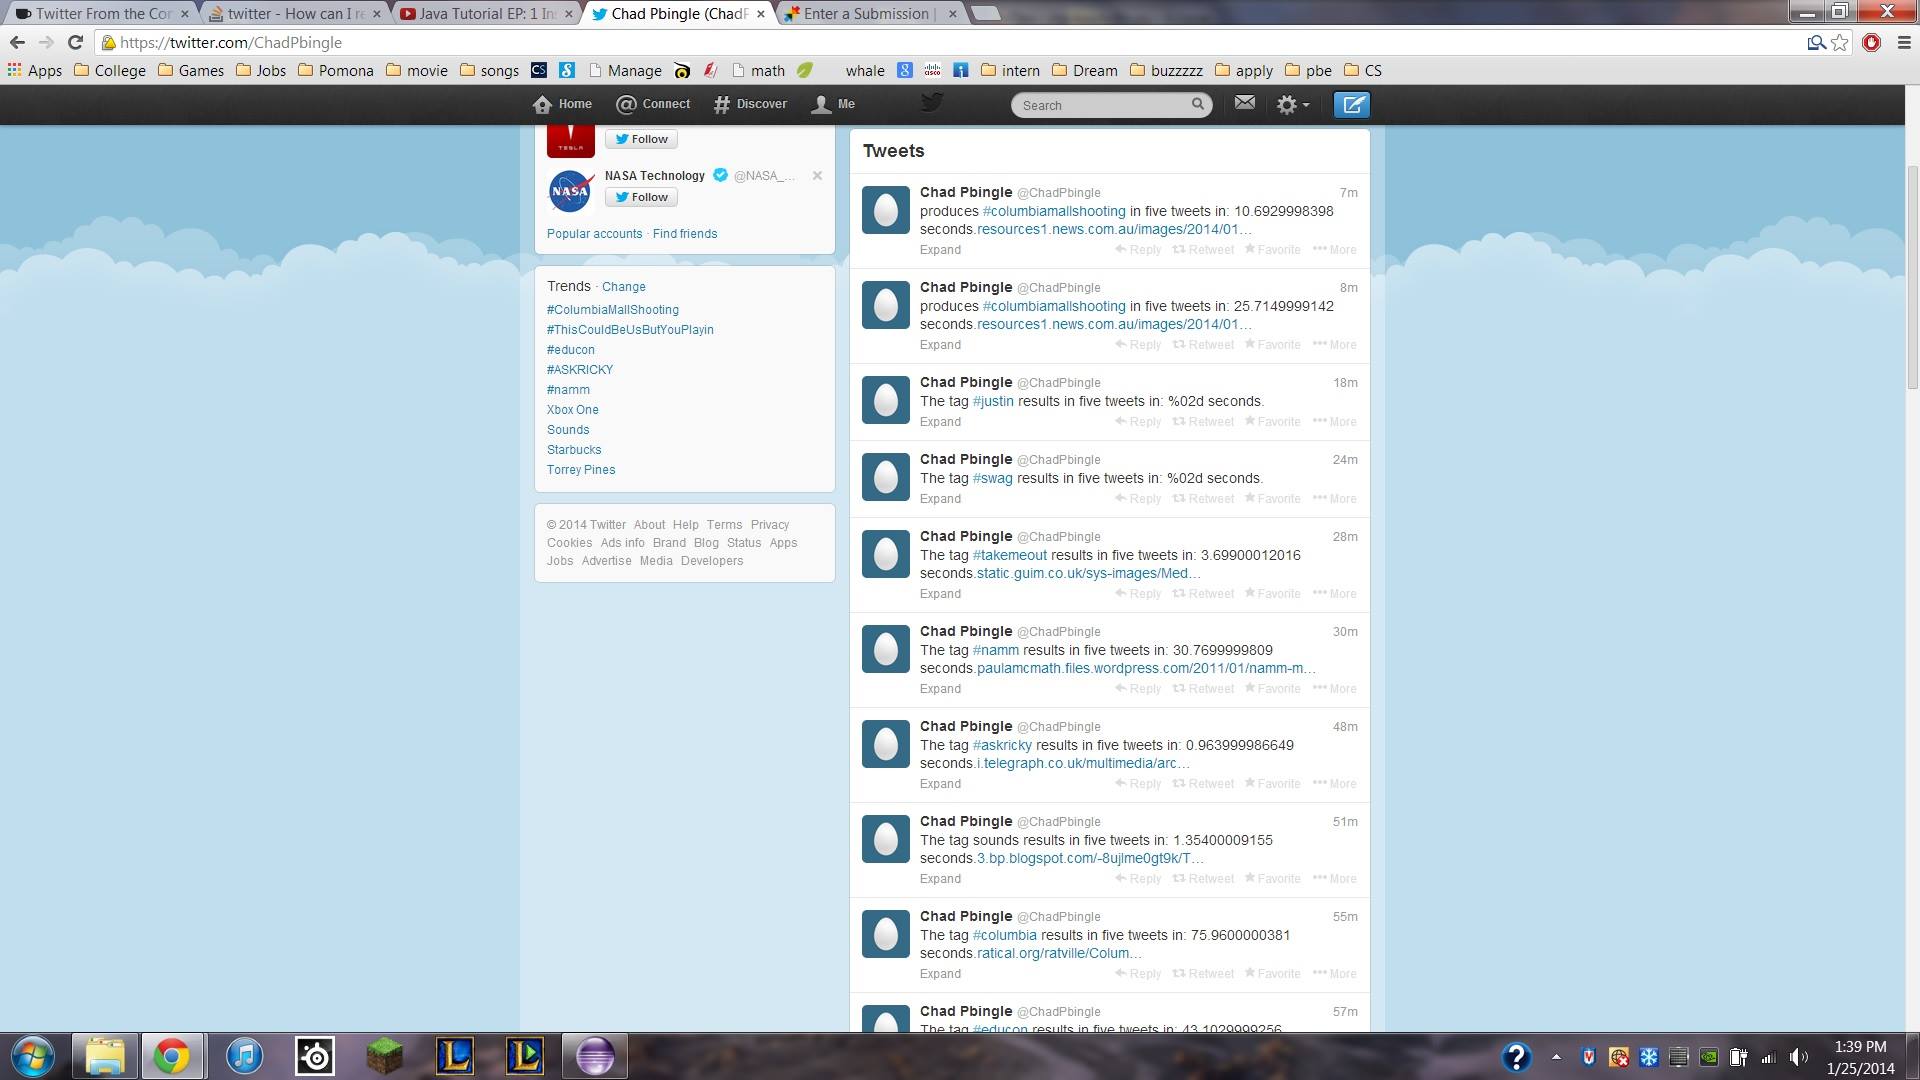1920x1080 pixels.
Task: Dismiss the NASA Technology suggestion
Action: [x=817, y=175]
